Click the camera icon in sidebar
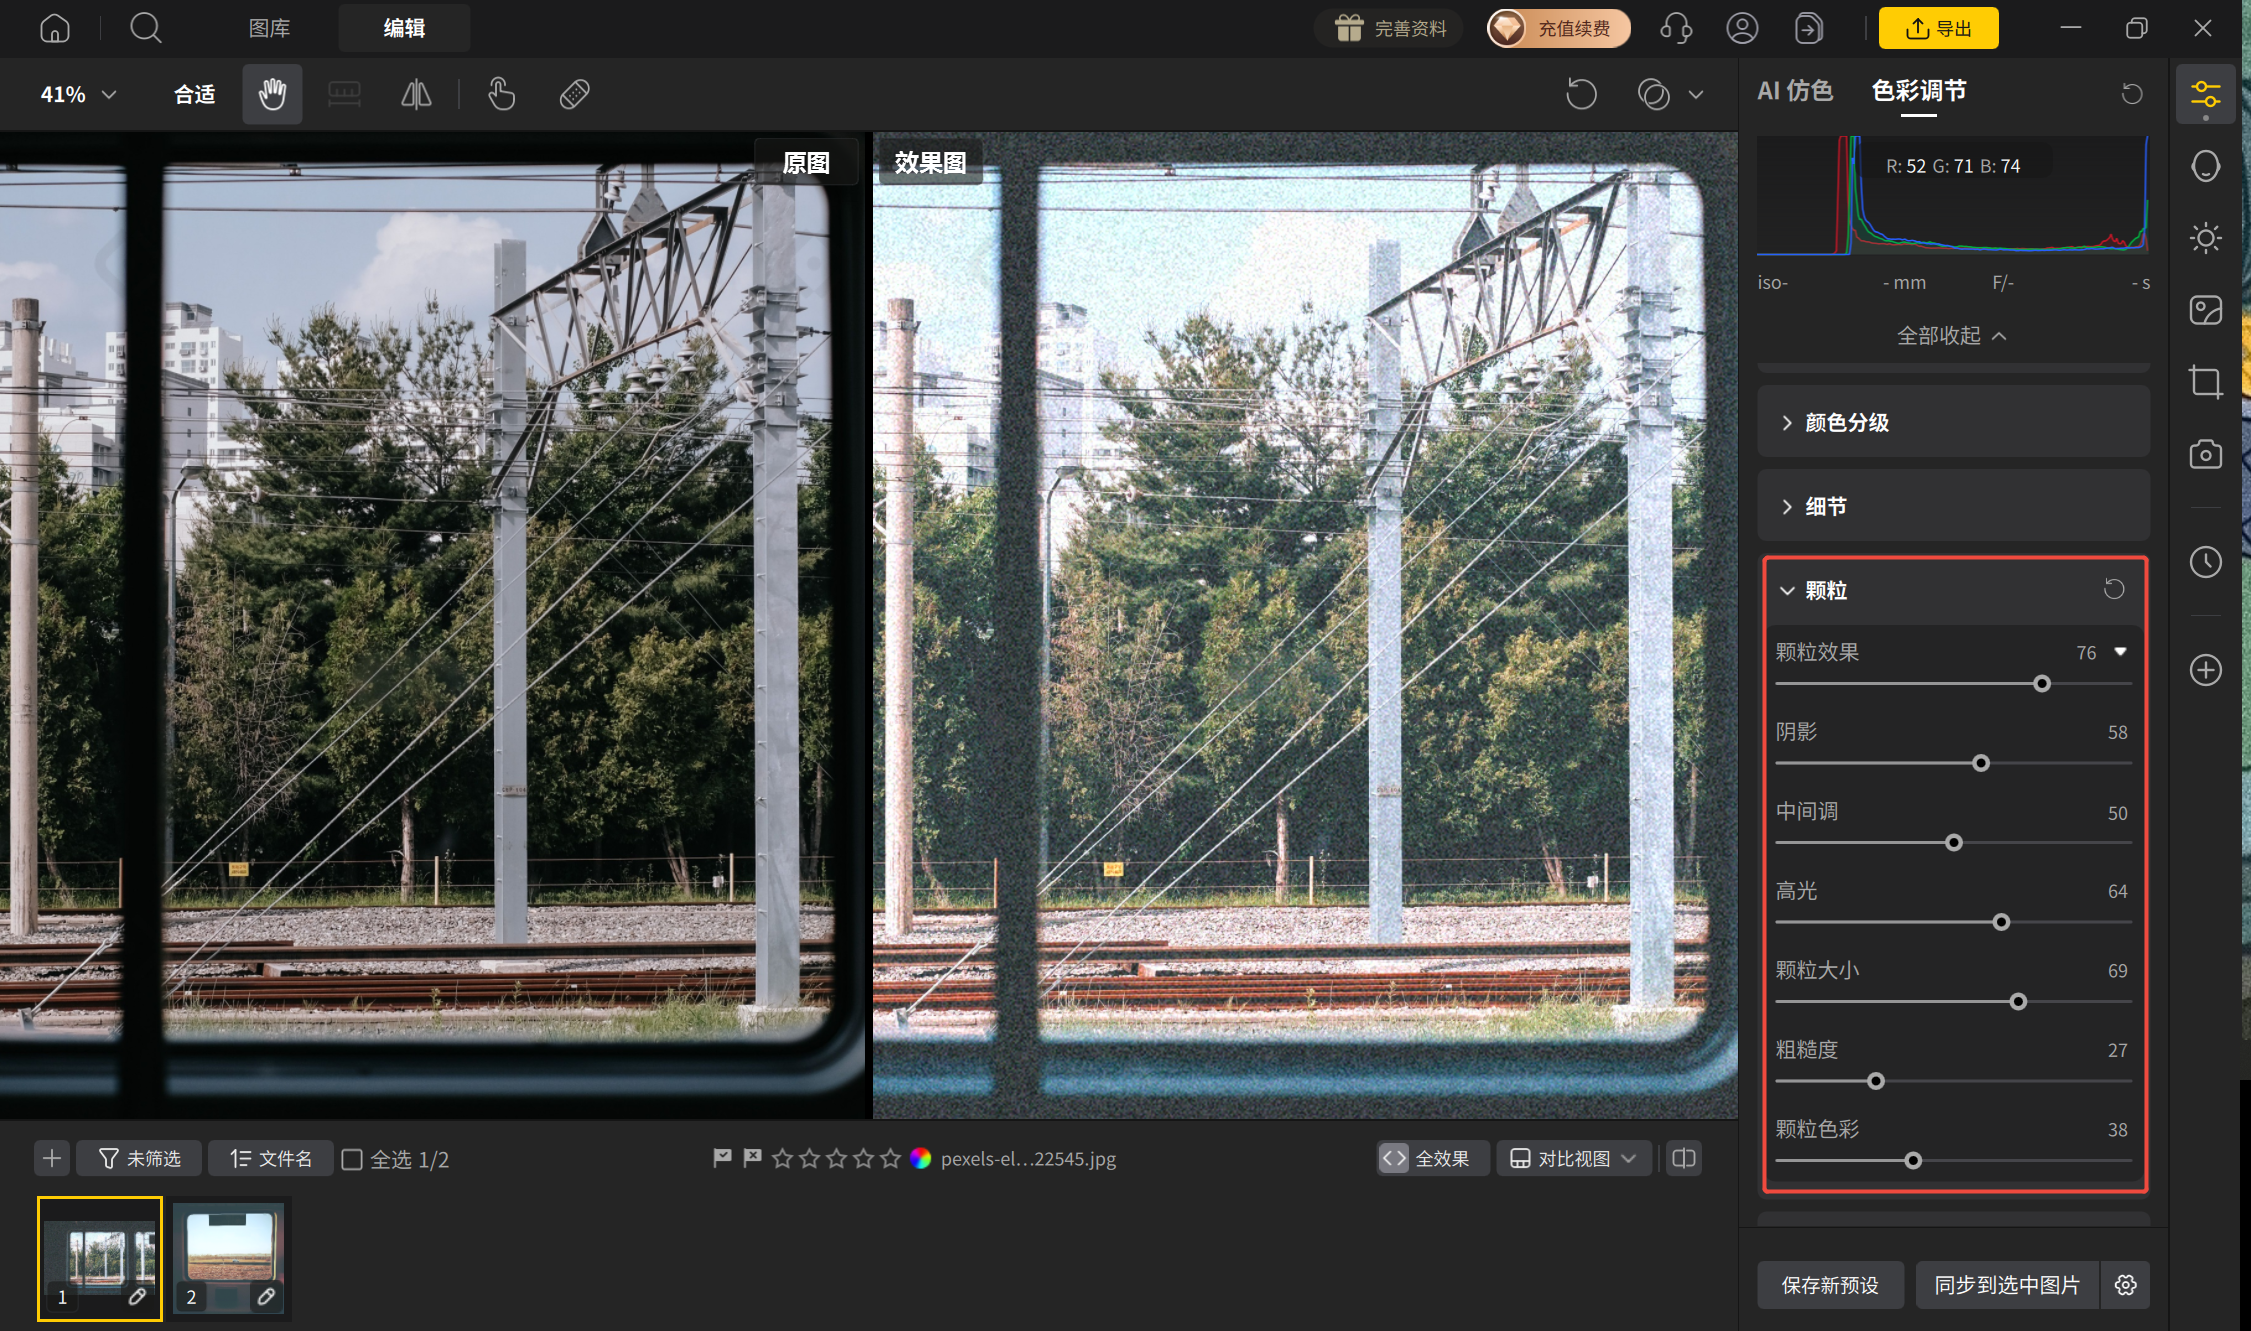Image resolution: width=2251 pixels, height=1331 pixels. (2205, 454)
